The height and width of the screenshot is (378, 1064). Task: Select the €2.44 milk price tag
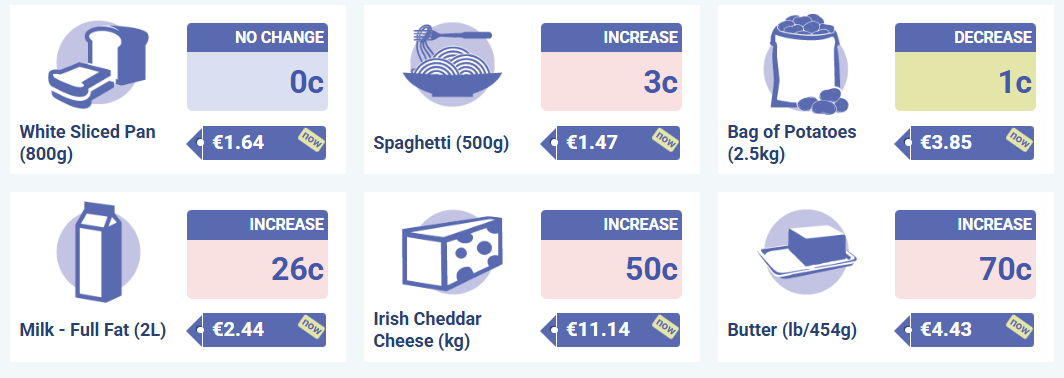pyautogui.click(x=256, y=330)
